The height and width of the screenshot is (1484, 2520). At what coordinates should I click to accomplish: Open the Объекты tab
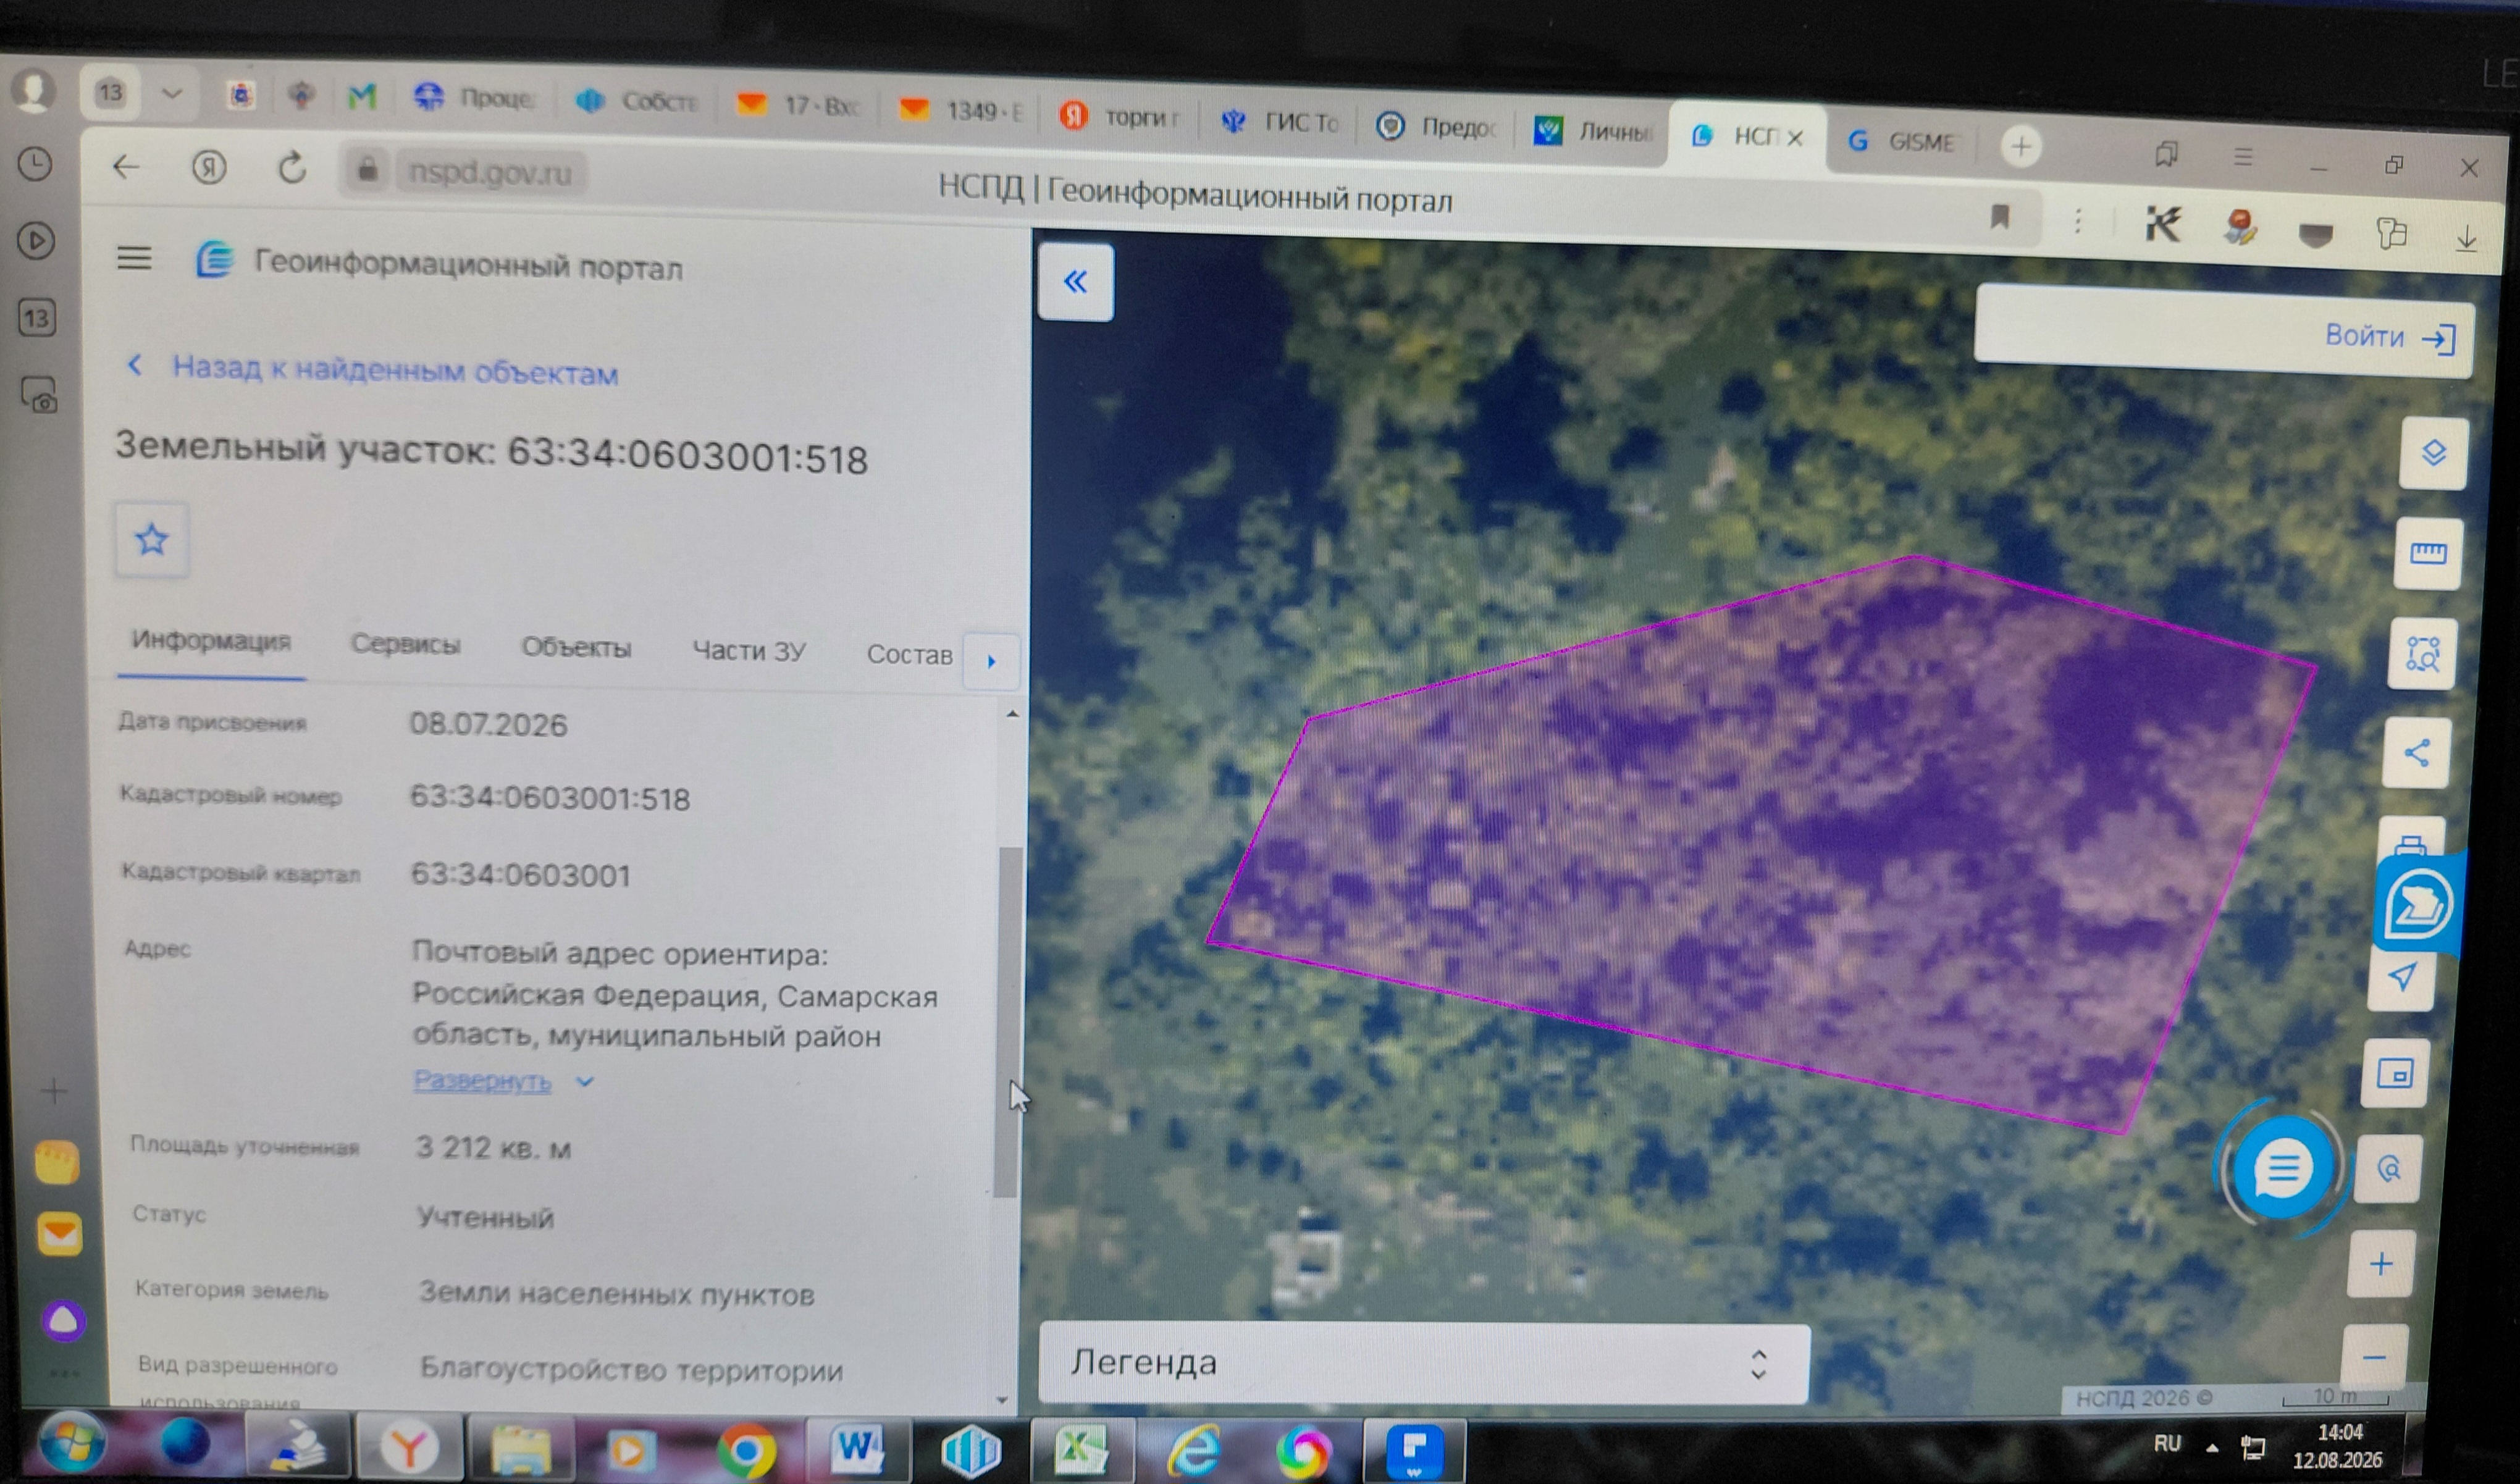[576, 648]
